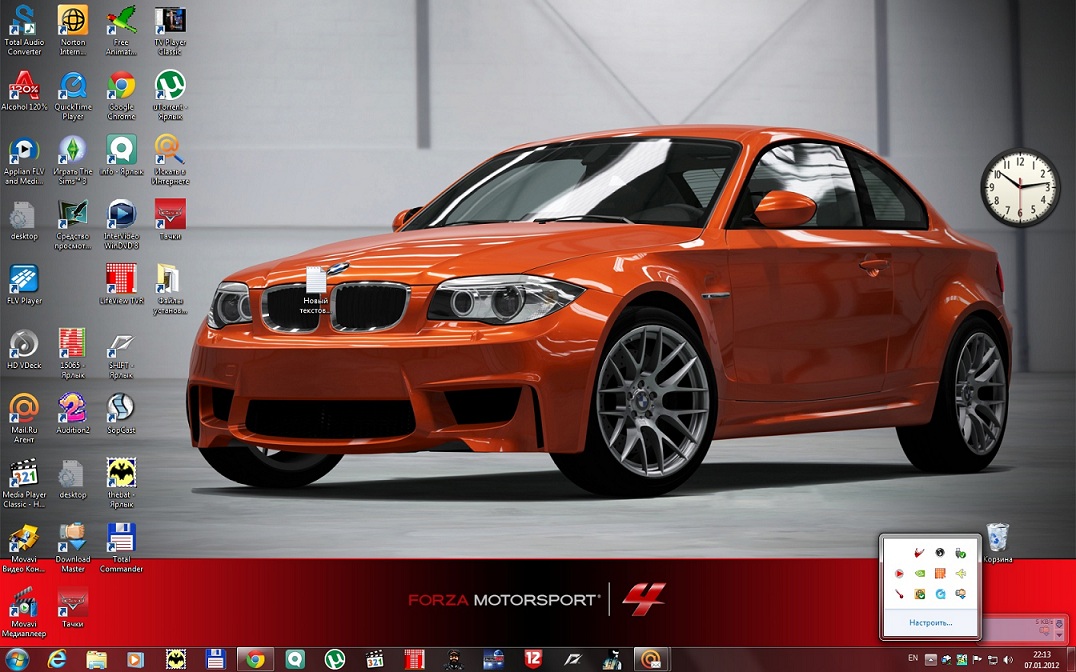
Task: Open Windows Explorer folder in taskbar
Action: click(96, 660)
